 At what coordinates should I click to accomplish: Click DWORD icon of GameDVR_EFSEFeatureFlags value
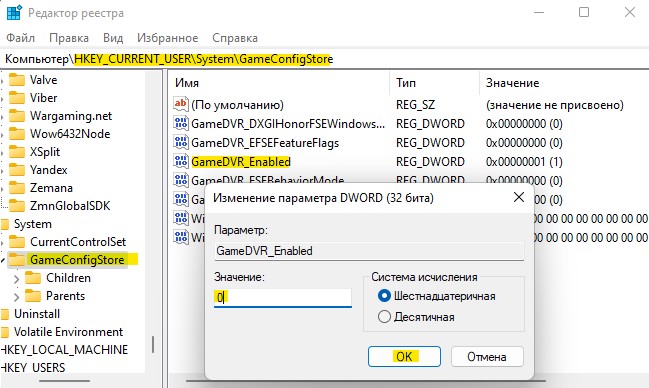(181, 142)
